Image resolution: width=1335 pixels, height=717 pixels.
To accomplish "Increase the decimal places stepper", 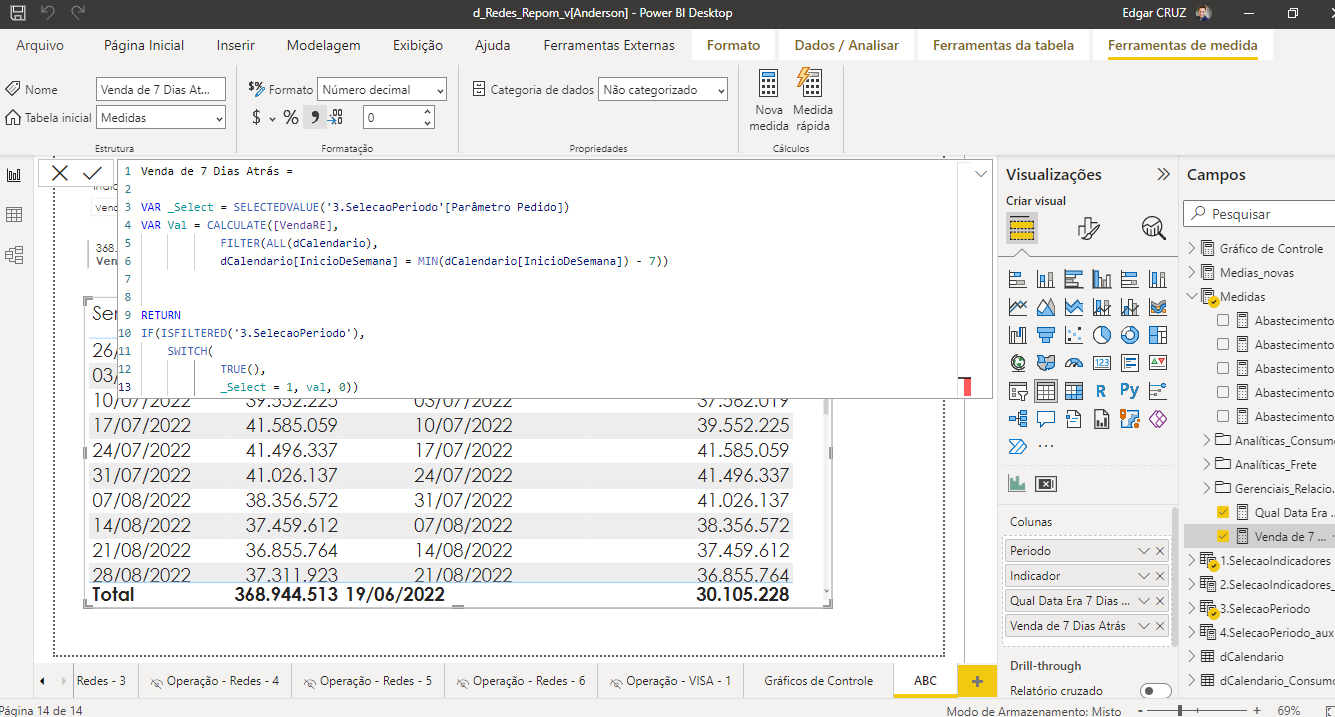I will pos(428,112).
